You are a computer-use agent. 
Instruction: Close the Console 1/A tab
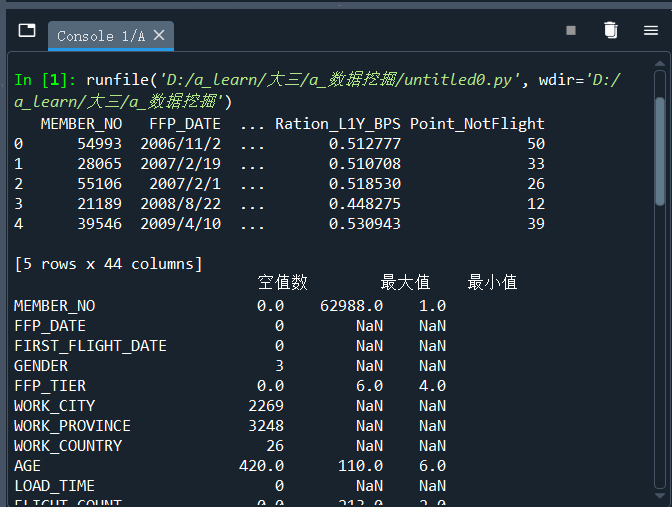click(x=159, y=35)
